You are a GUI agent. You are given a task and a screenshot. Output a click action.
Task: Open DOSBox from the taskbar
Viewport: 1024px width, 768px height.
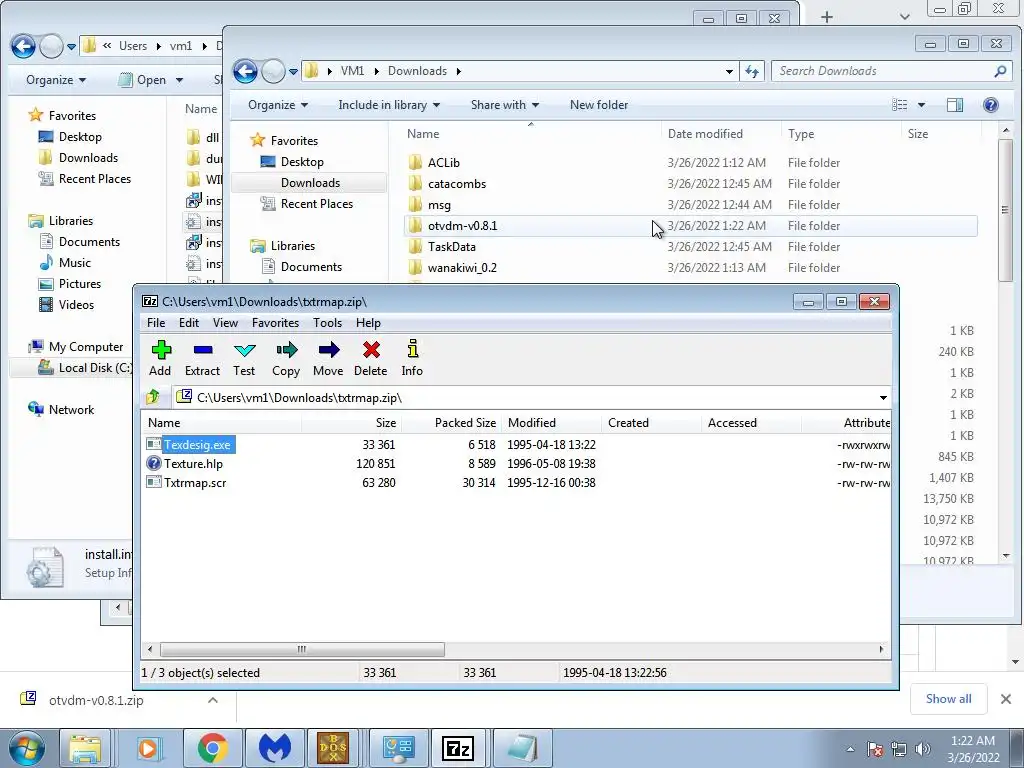click(x=333, y=748)
